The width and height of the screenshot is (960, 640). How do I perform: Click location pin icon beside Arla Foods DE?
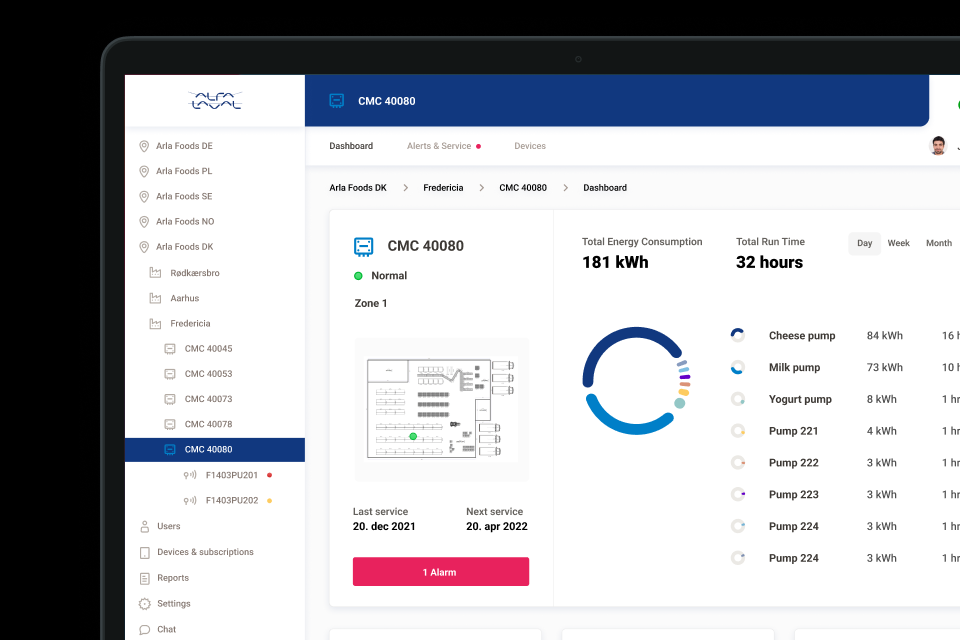(144, 146)
